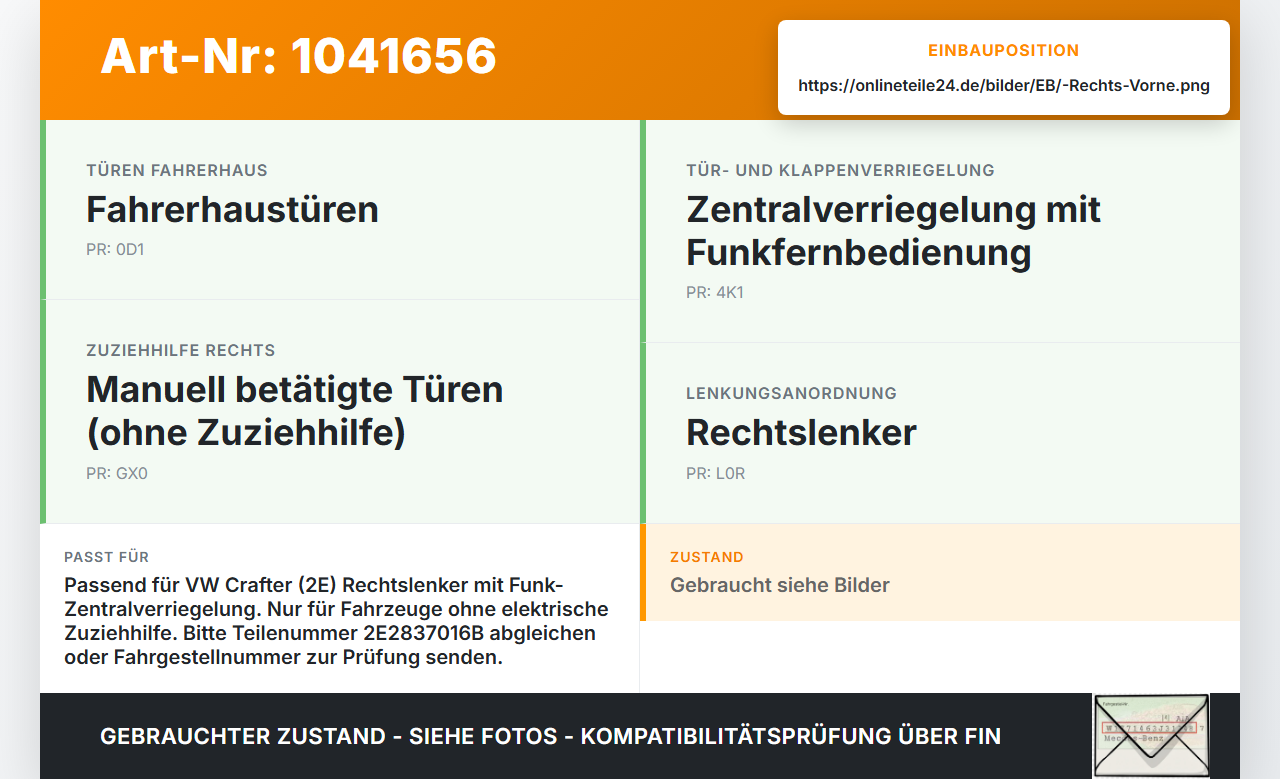This screenshot has width=1280, height=779.
Task: Select the PR: L0R code
Action: pos(716,474)
